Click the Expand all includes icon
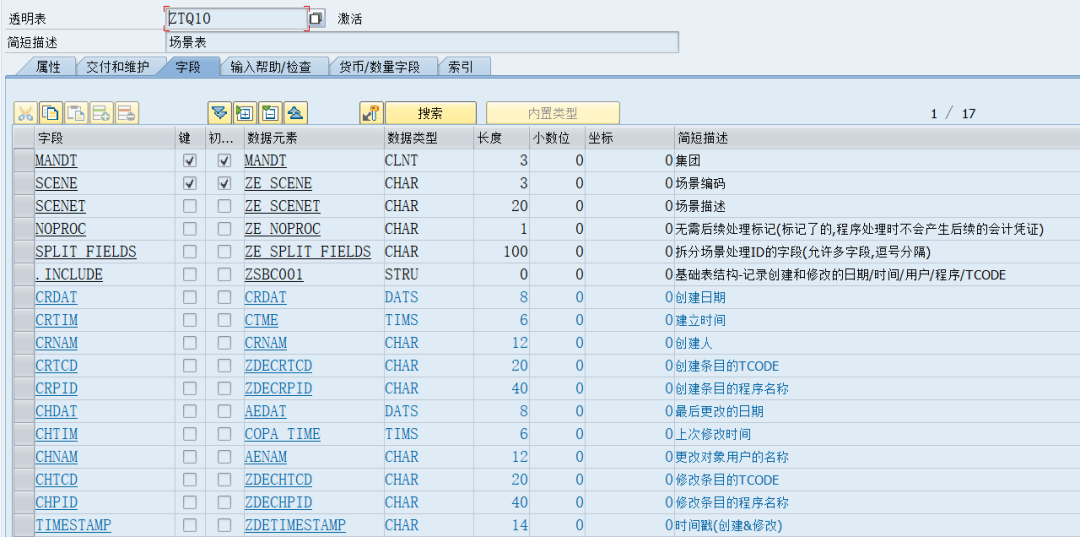This screenshot has height=537, width=1080. [x=219, y=113]
